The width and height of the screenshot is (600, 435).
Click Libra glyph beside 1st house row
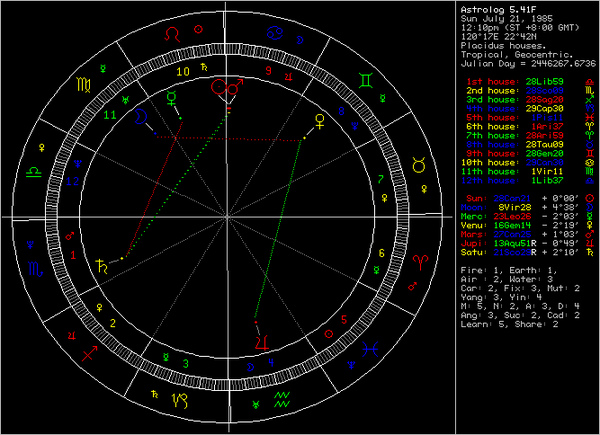(590, 81)
